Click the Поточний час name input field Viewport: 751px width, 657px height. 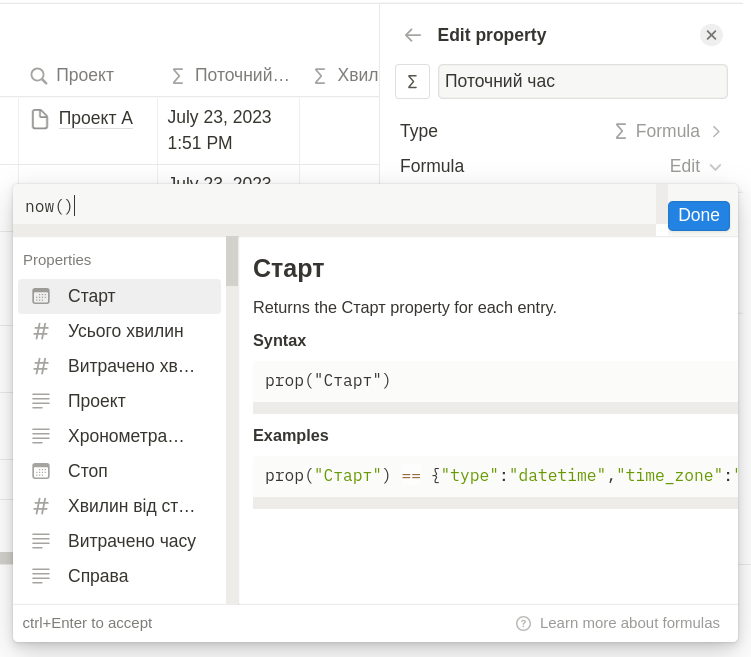pos(582,82)
